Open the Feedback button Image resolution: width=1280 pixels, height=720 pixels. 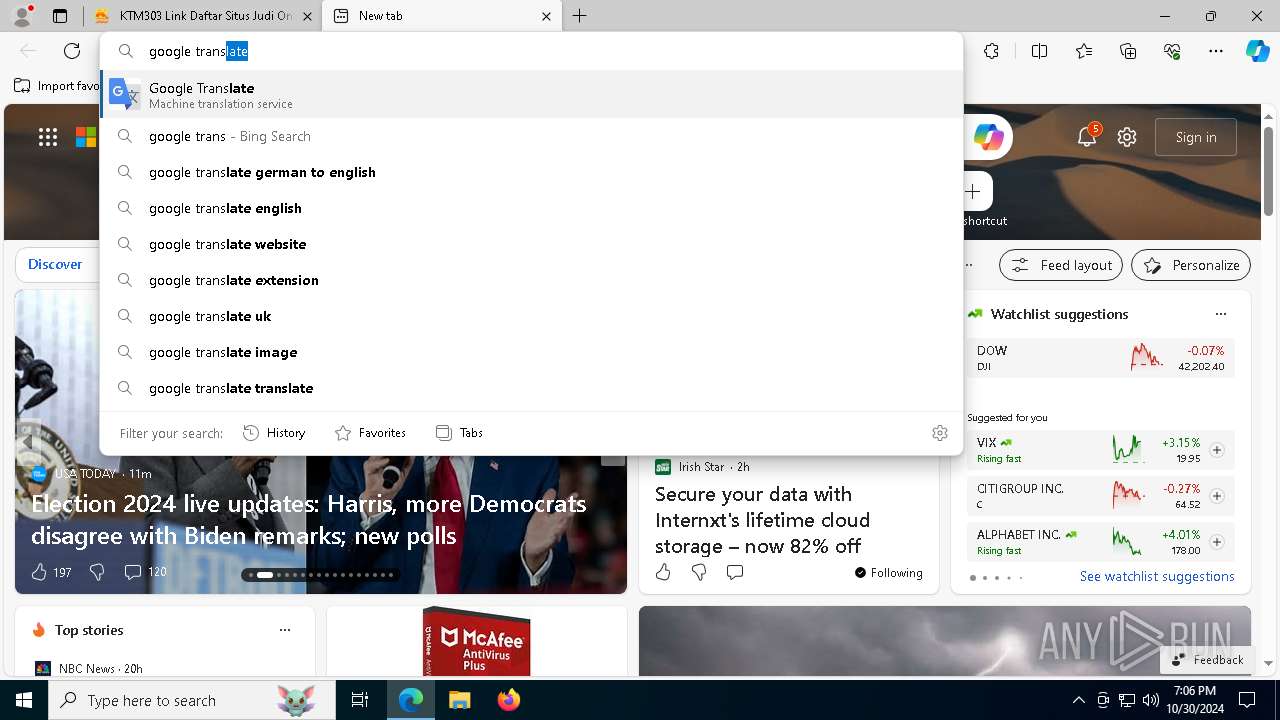[1207, 660]
